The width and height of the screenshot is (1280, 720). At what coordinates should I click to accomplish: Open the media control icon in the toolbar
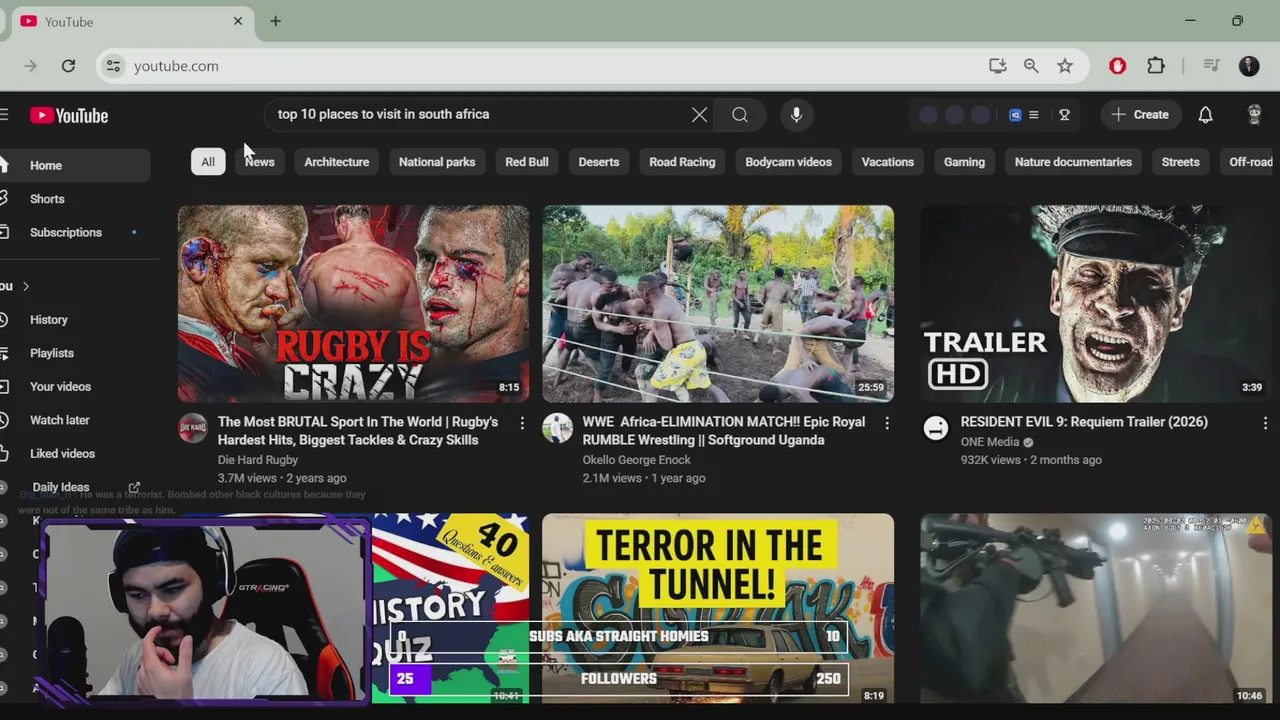coord(1211,66)
